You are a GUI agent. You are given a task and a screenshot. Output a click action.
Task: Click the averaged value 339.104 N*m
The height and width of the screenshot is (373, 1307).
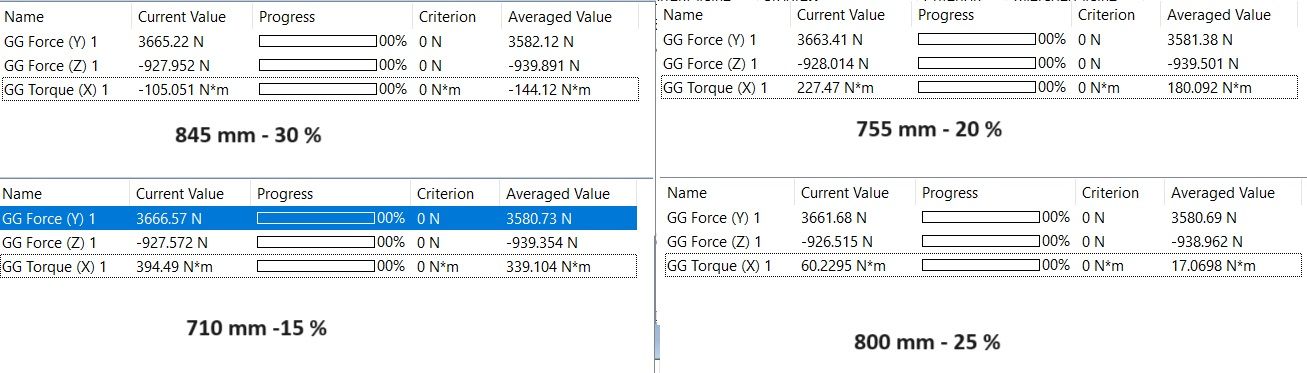click(548, 266)
